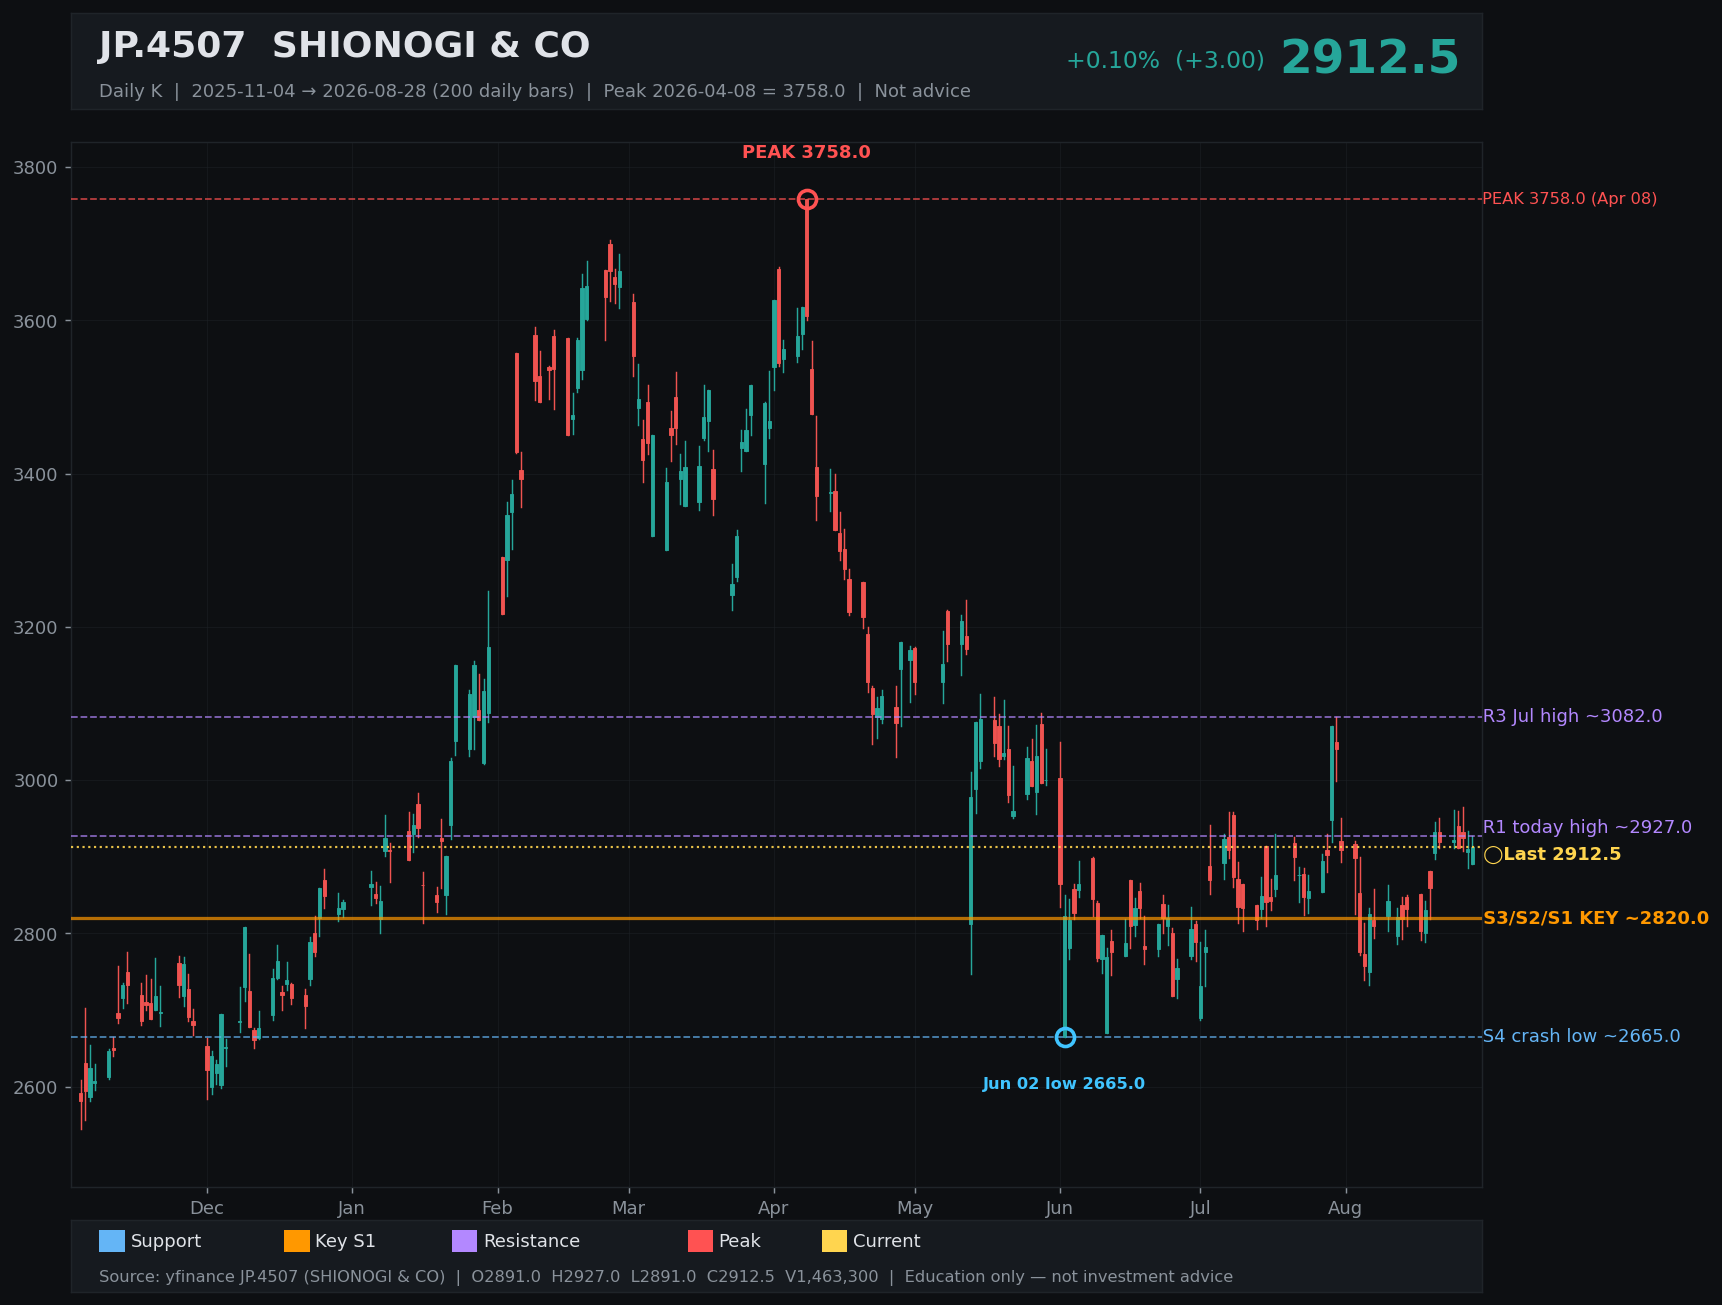Click the yellow circle beside the Last 2912.5 label
1722x1305 pixels.
click(1493, 855)
